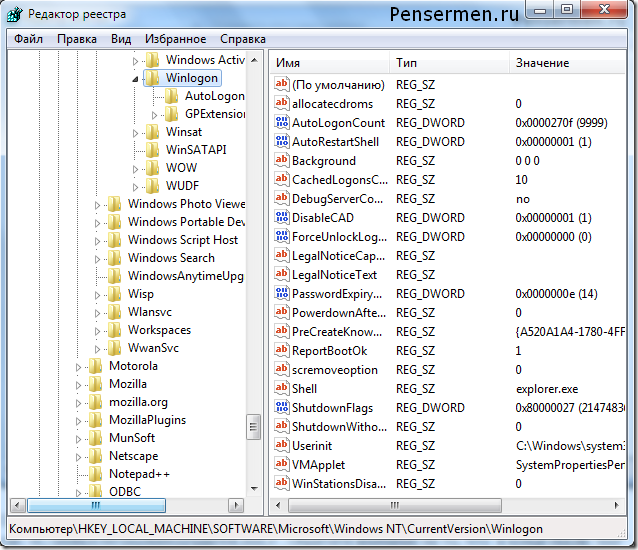638x550 pixels.
Task: Click the Registry Editor icon in title bar
Action: click(15, 15)
